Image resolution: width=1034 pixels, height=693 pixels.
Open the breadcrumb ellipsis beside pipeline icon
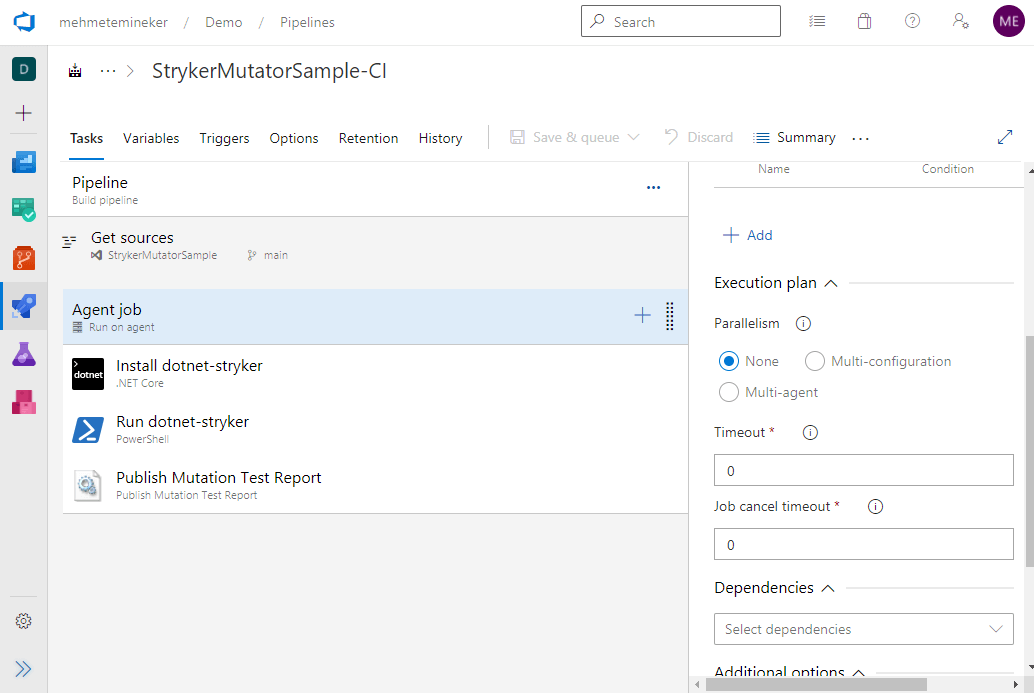[107, 71]
